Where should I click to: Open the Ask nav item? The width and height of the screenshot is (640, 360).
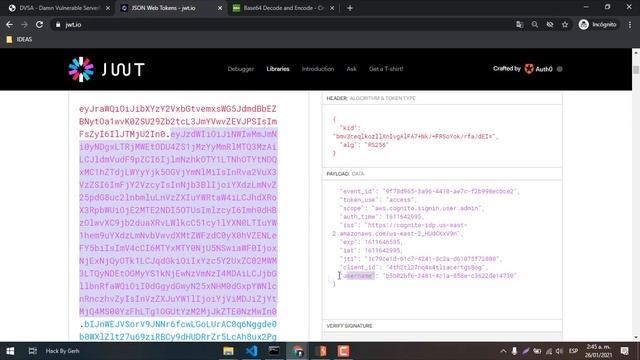[x=351, y=69]
